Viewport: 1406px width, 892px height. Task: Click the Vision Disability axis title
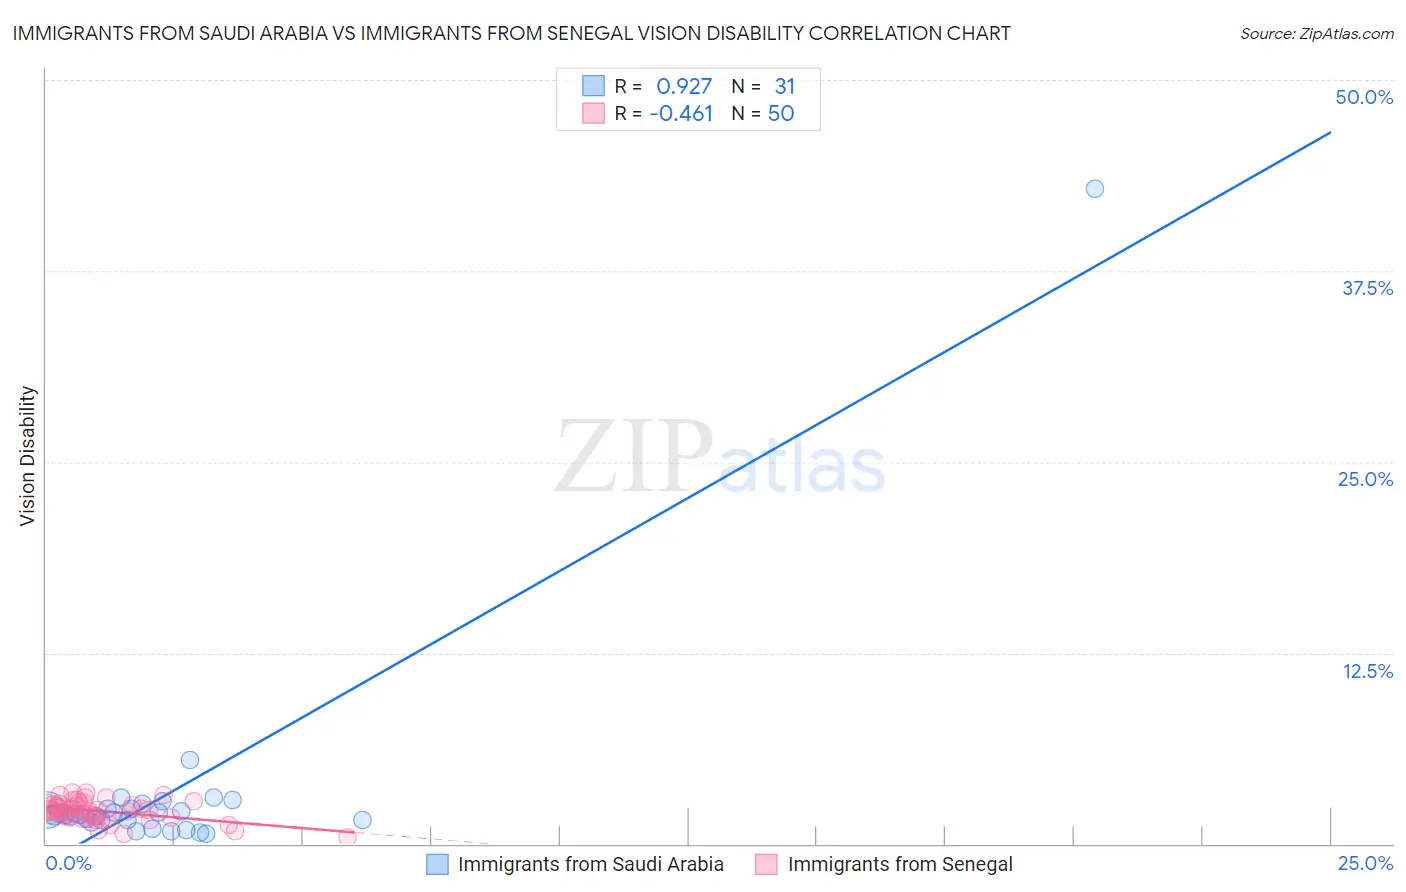(x=27, y=456)
